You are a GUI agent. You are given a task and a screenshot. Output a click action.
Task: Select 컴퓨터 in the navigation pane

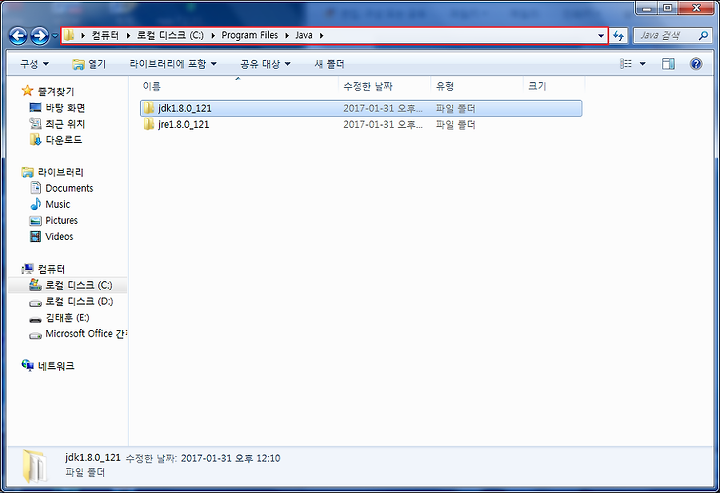51,269
